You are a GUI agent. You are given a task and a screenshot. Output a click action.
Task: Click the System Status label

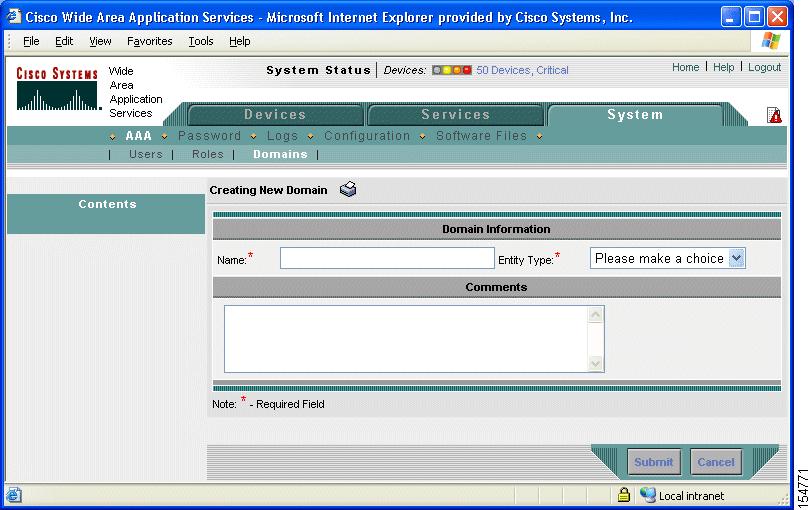[x=319, y=70]
